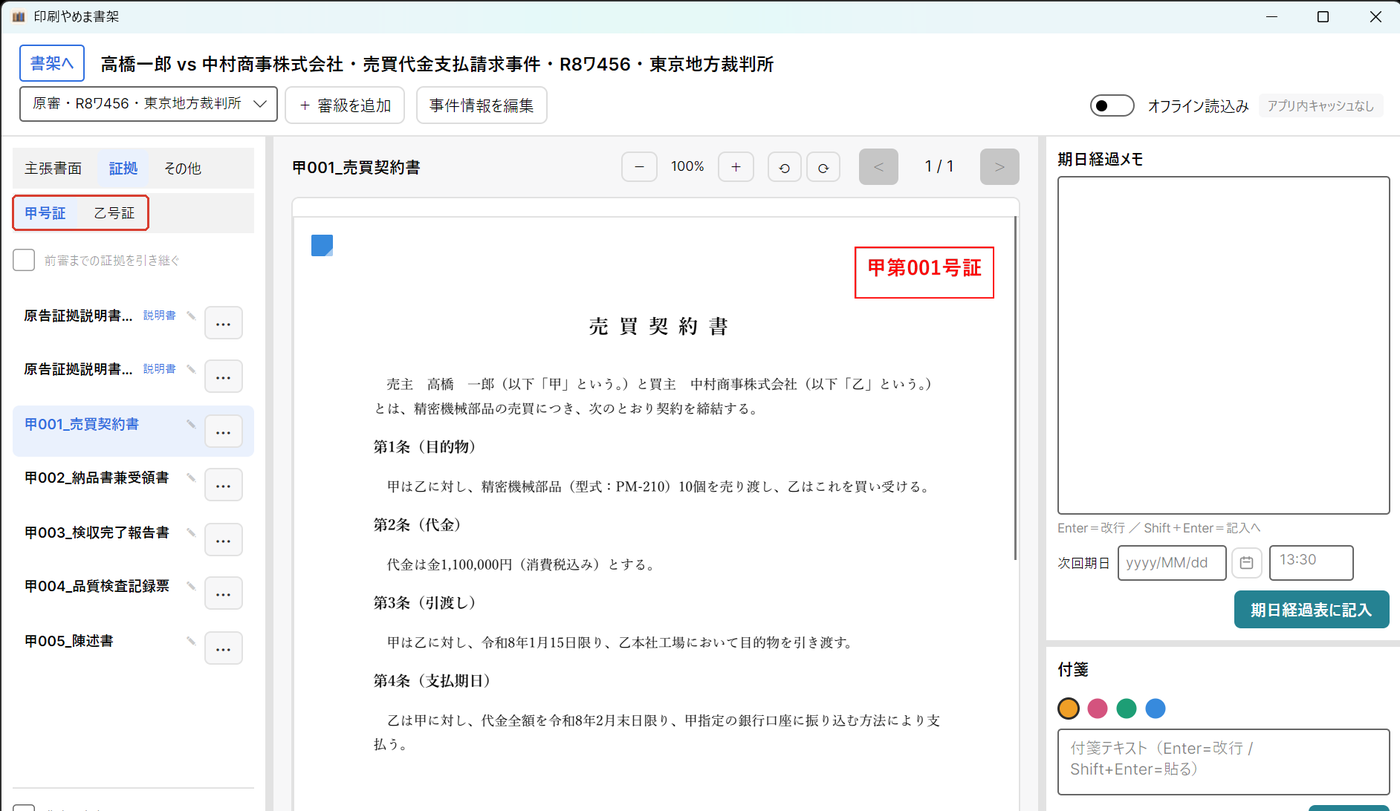This screenshot has height=811, width=1400.
Task: Zoom out the document with minus button
Action: click(639, 167)
